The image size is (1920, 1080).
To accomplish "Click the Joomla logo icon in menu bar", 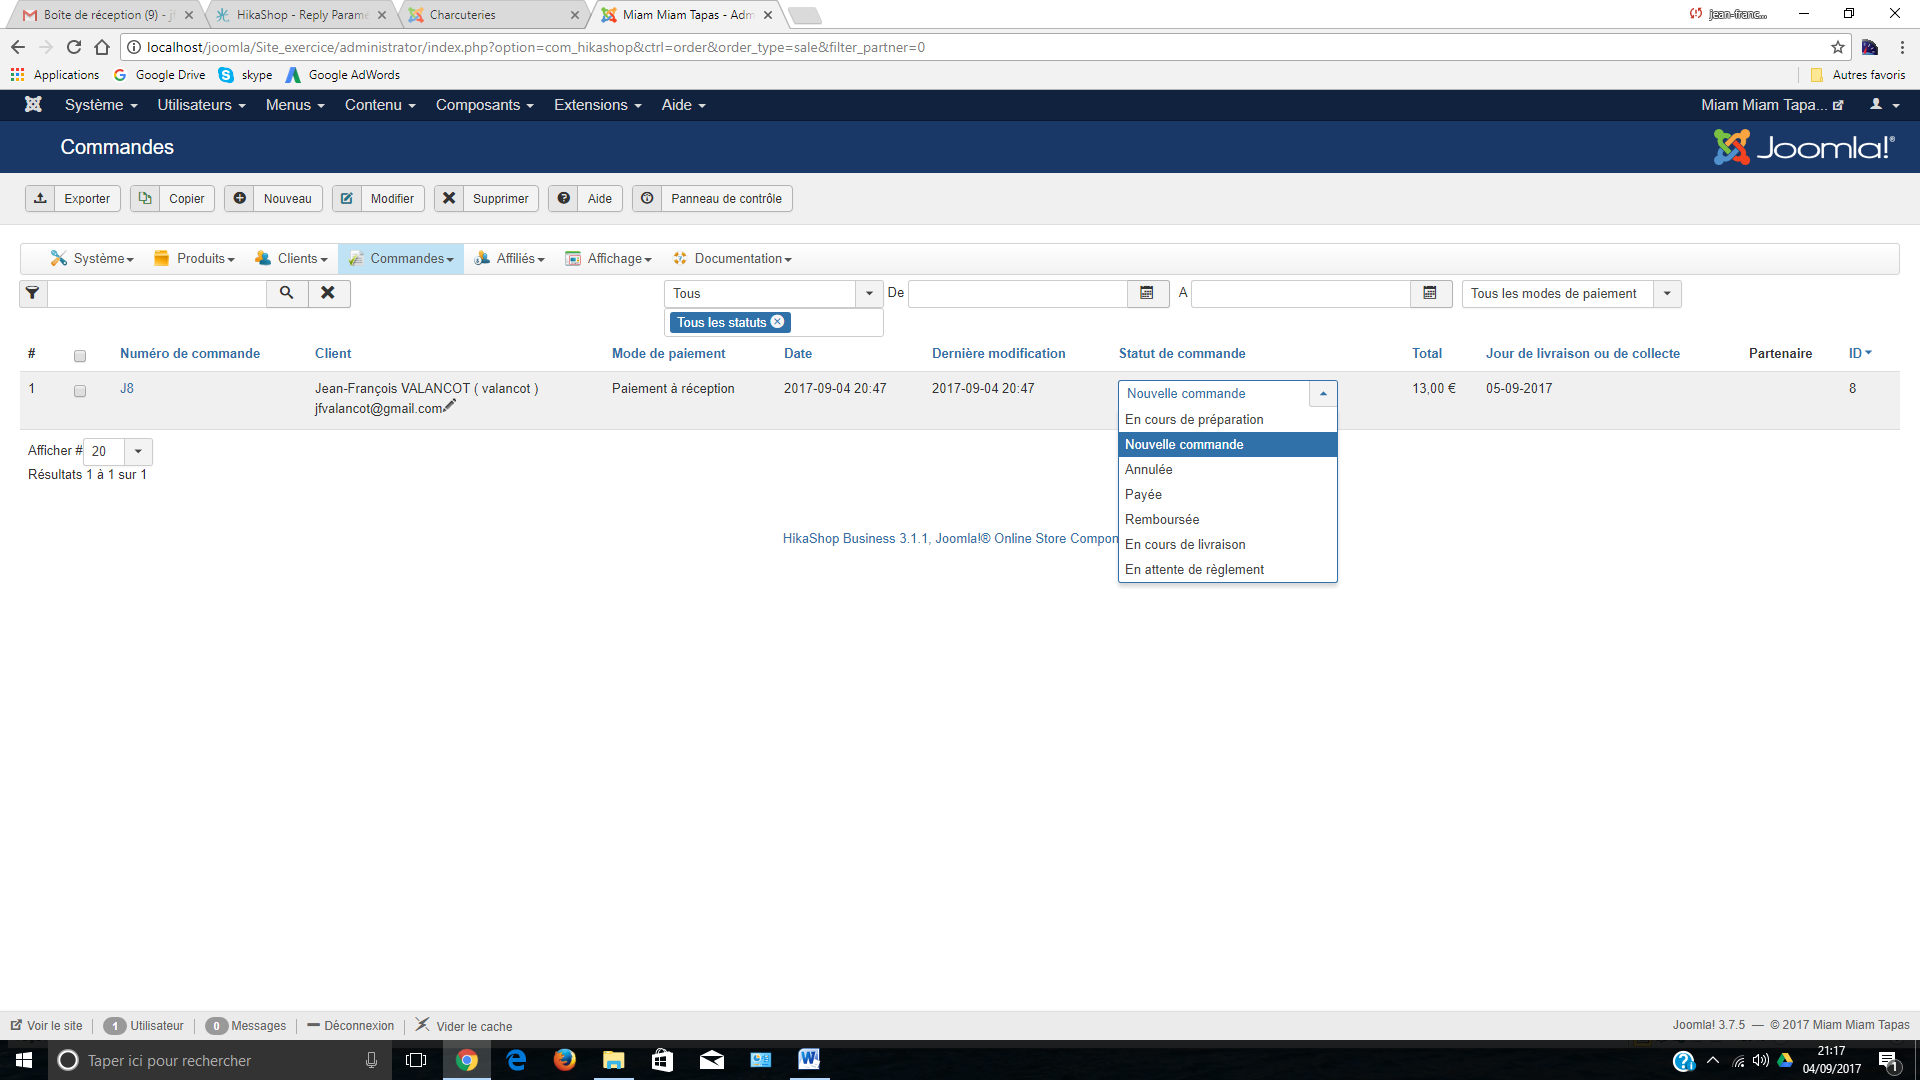I will point(33,105).
